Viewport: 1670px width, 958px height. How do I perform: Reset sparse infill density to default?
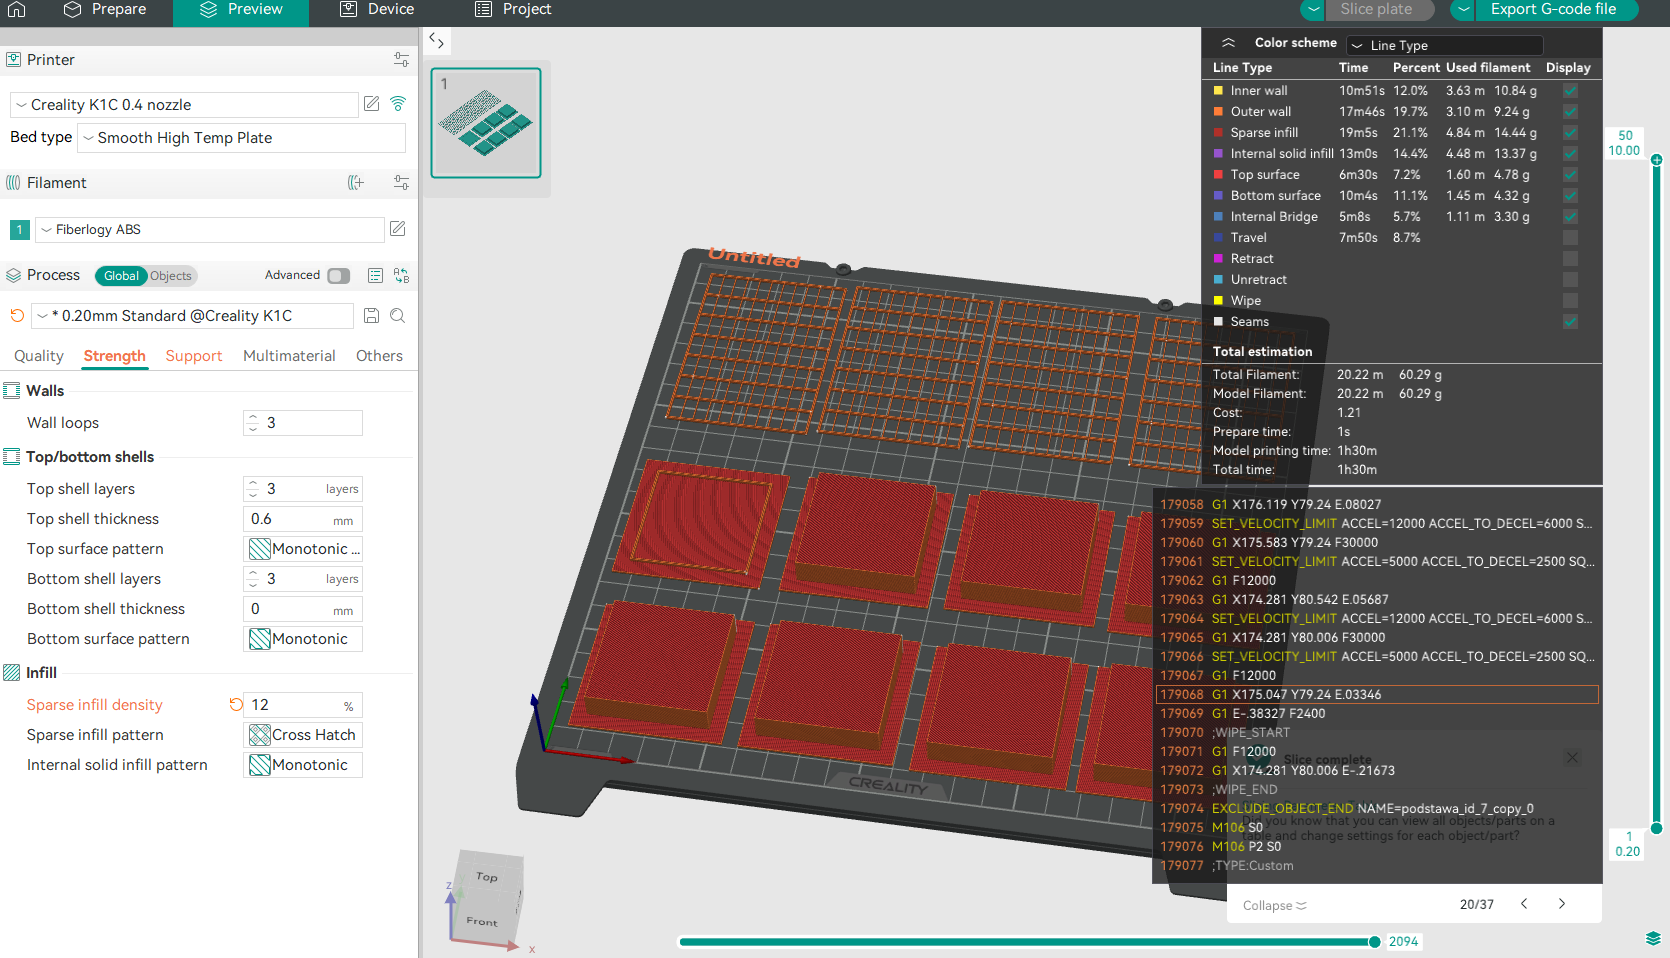(x=236, y=705)
